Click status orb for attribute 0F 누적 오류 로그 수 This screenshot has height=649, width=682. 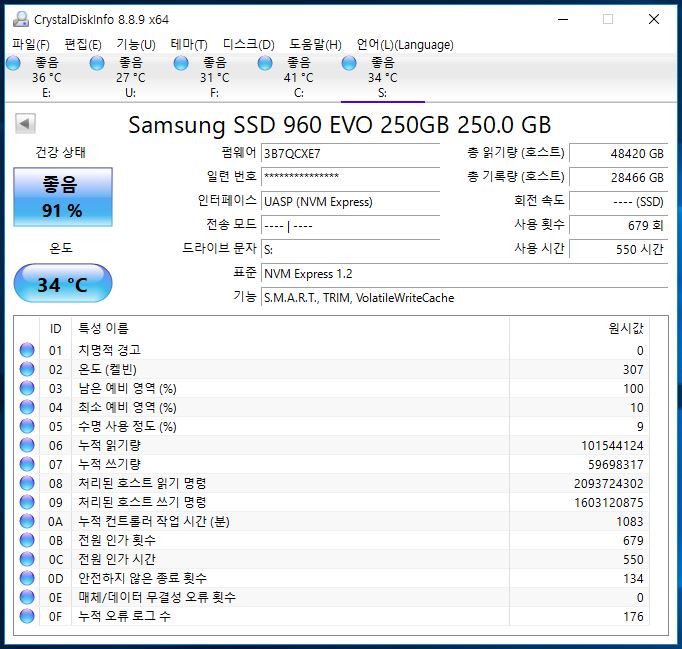27,616
